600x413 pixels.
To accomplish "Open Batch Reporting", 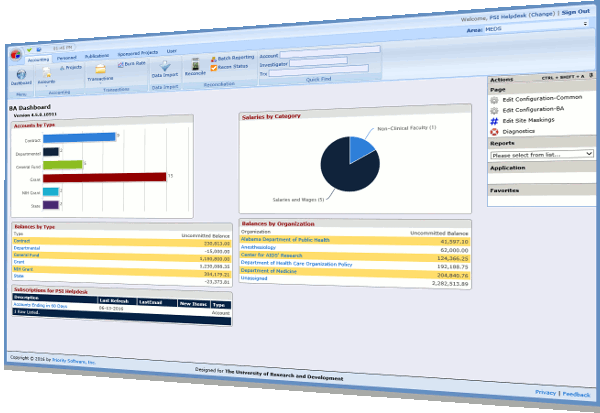I will click(x=233, y=58).
